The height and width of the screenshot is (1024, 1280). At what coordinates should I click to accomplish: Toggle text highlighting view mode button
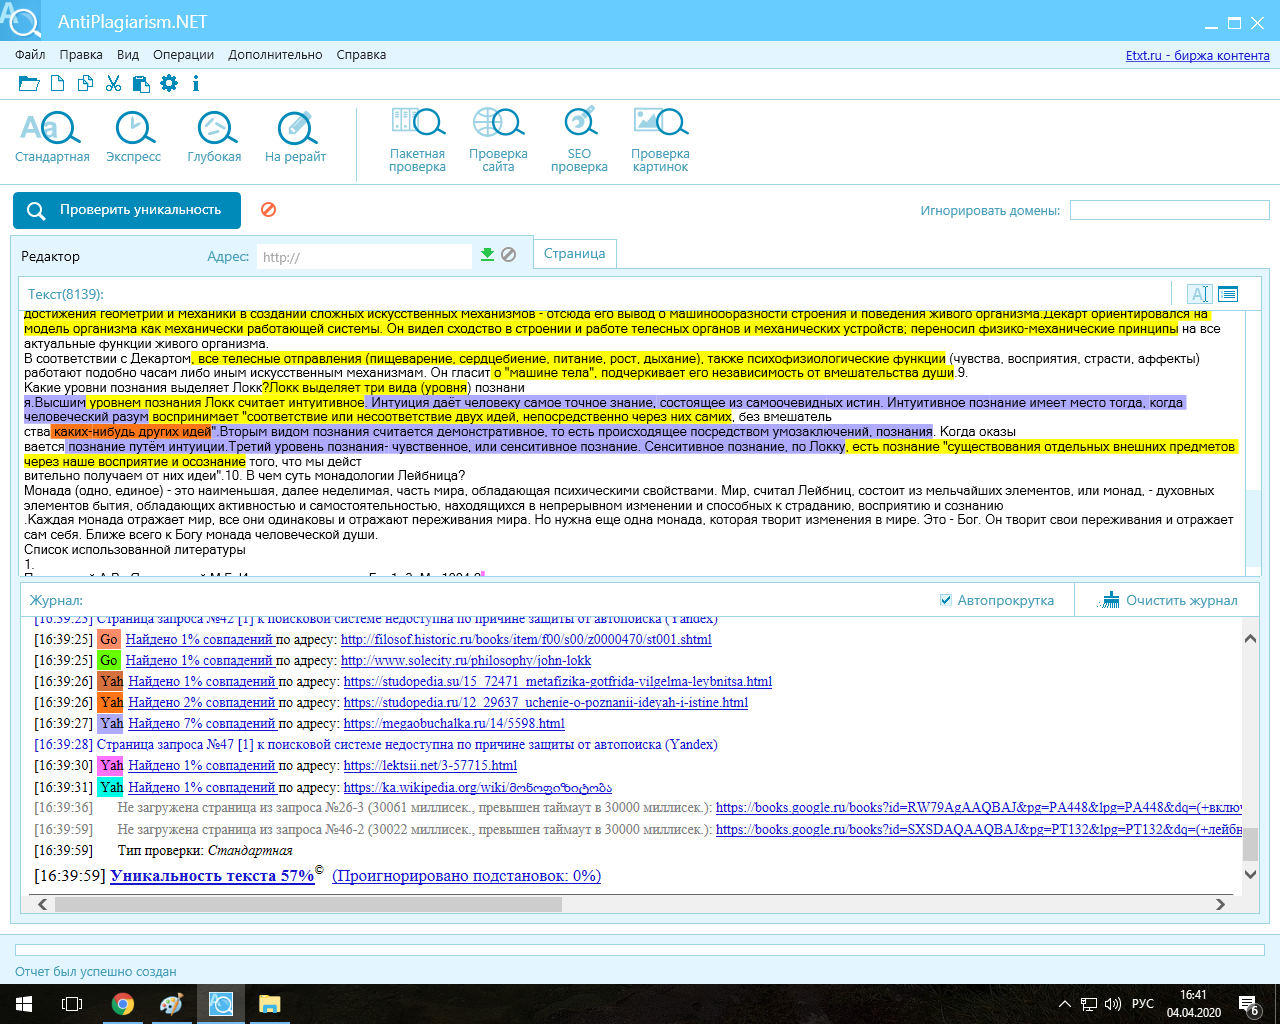(x=1199, y=294)
